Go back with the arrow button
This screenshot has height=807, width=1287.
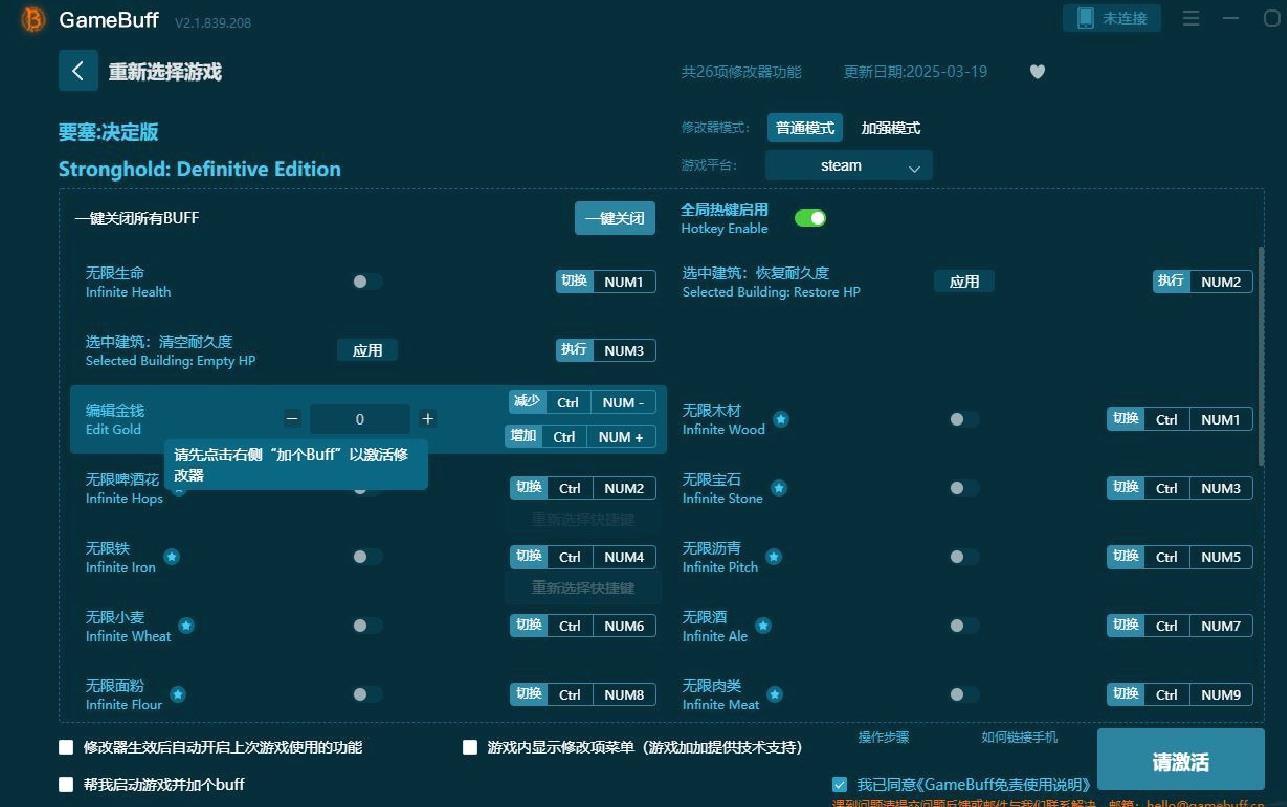tap(78, 71)
